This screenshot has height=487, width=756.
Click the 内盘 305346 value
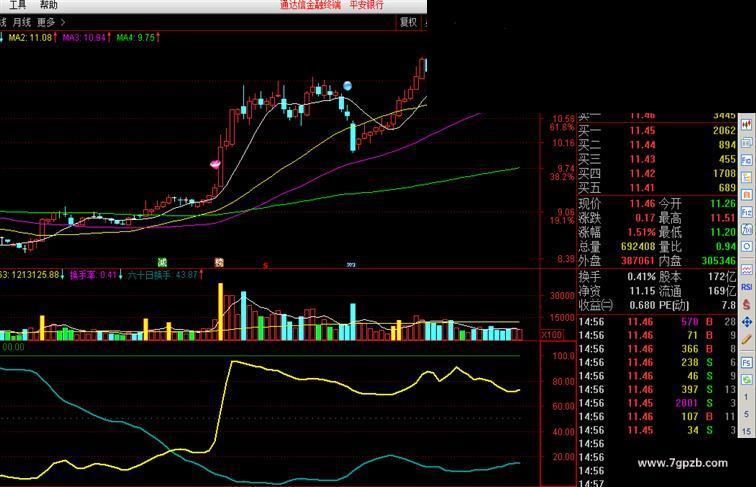pyautogui.click(x=718, y=261)
